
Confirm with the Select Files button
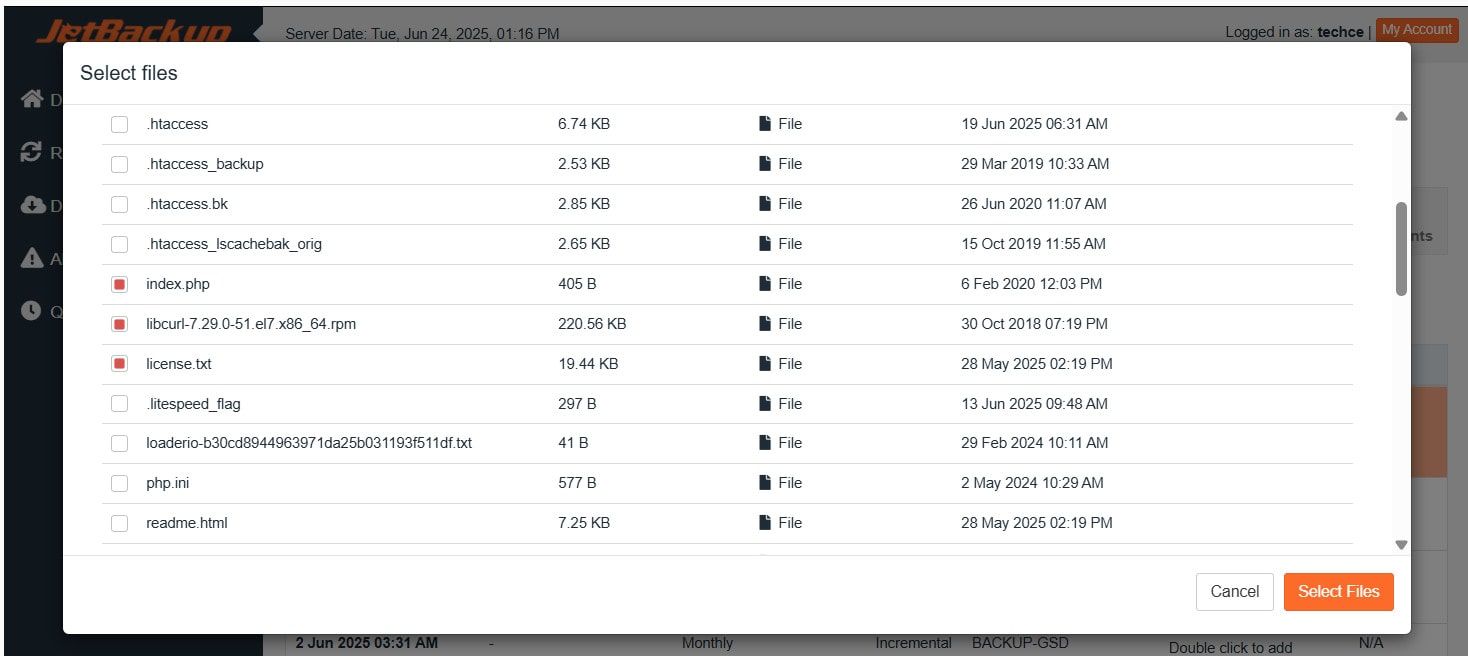(x=1338, y=591)
